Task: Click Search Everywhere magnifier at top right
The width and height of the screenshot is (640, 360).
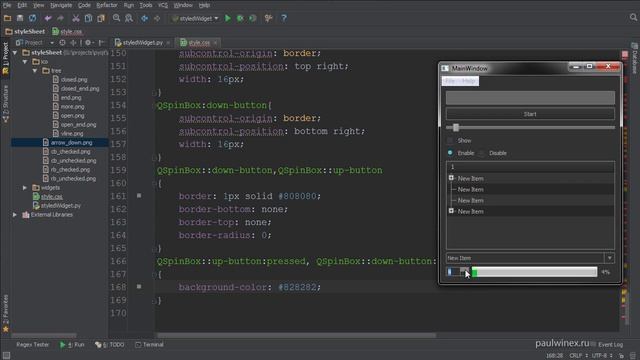Action: click(633, 18)
